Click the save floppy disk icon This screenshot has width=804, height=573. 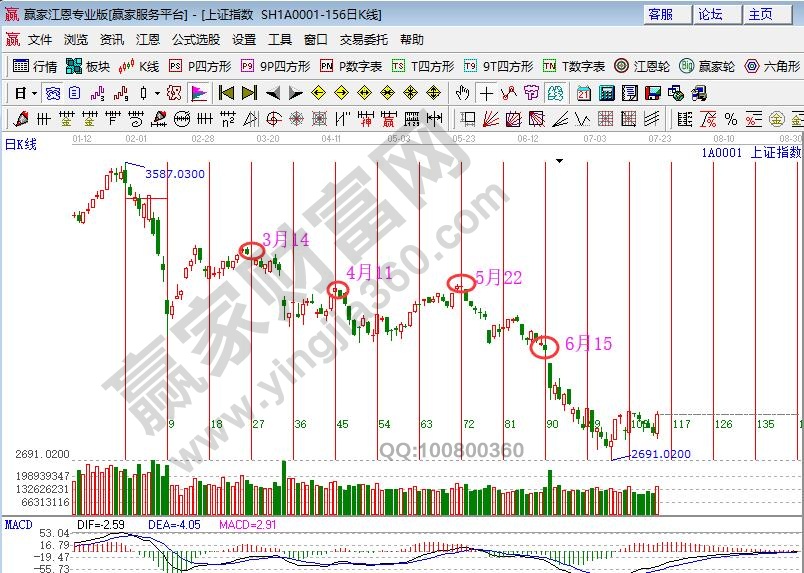[x=652, y=93]
